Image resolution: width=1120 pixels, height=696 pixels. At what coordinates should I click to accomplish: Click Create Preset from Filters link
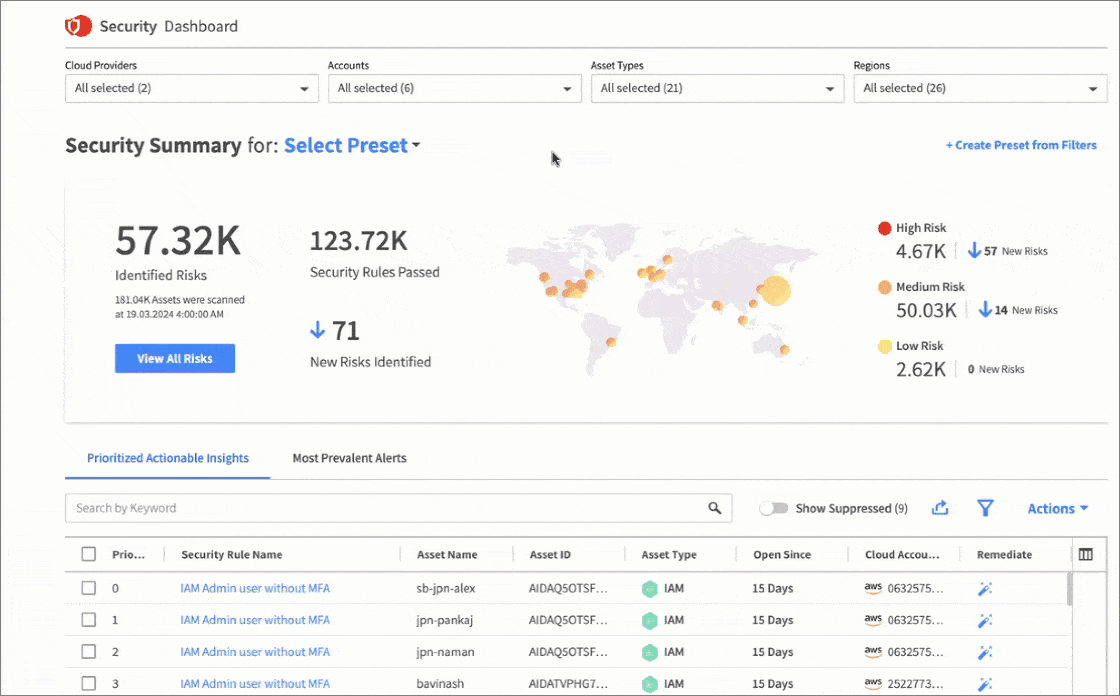[1021, 145]
